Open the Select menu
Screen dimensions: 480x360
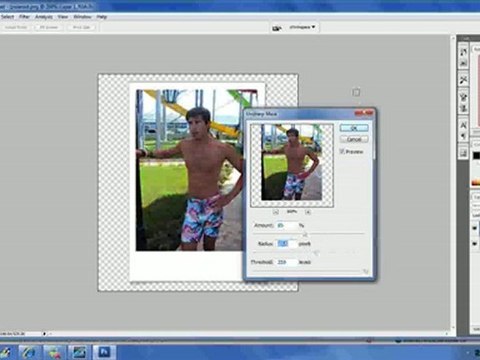(x=7, y=17)
